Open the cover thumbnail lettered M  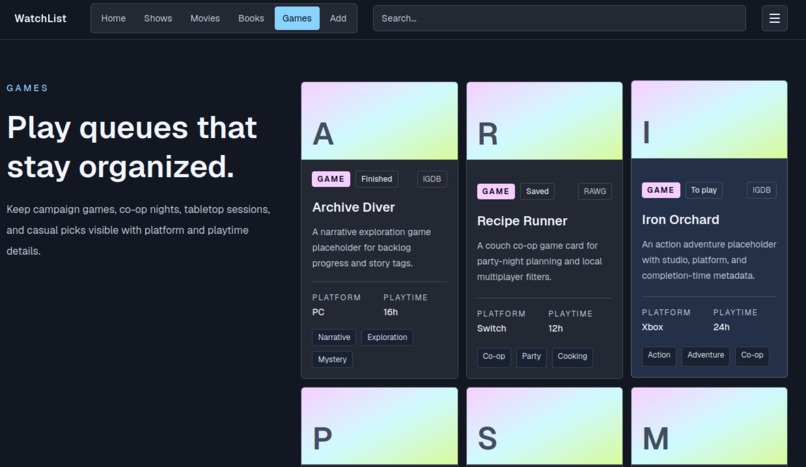tap(709, 426)
